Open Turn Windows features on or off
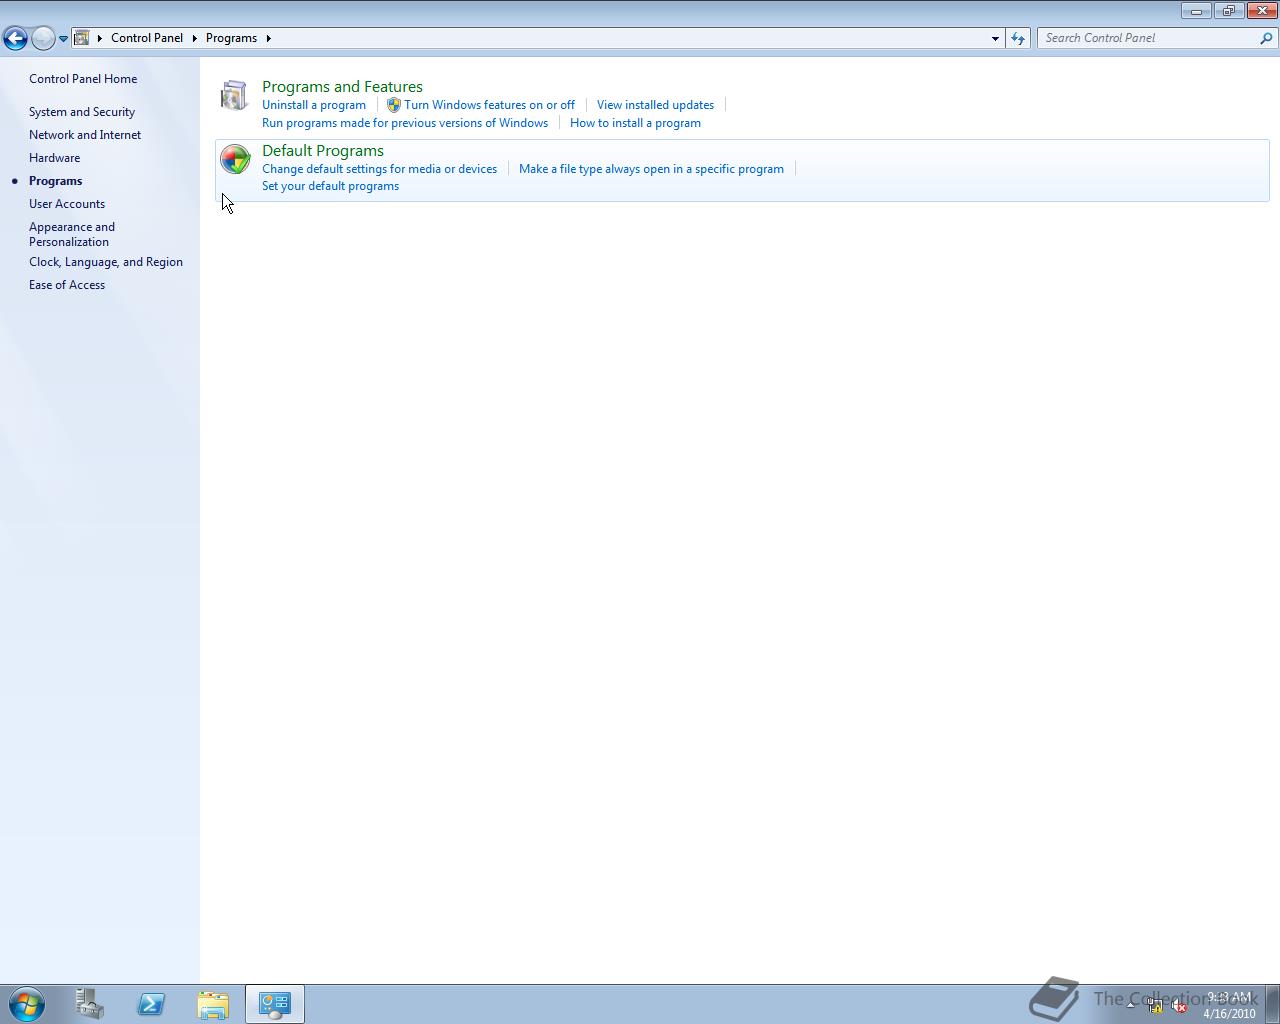Viewport: 1280px width, 1024px height. (x=489, y=105)
